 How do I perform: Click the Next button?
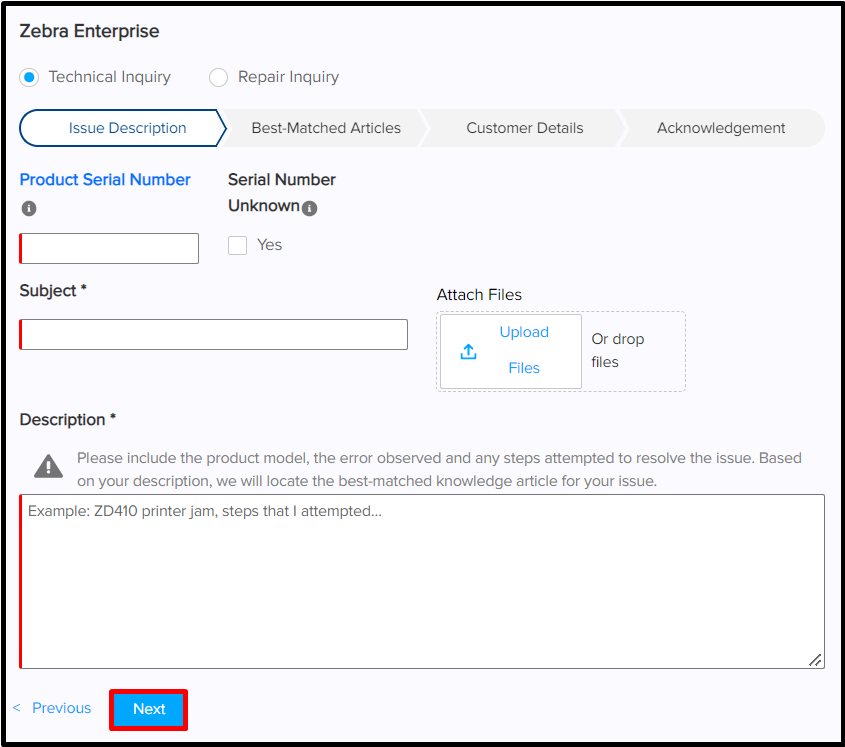(148, 709)
